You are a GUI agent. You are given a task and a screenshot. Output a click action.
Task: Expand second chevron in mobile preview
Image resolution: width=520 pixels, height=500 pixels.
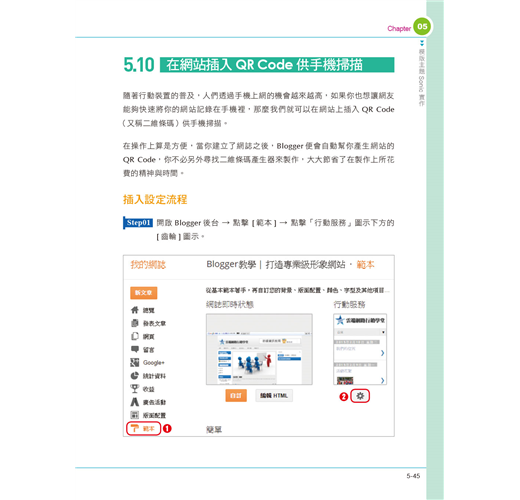tap(382, 380)
